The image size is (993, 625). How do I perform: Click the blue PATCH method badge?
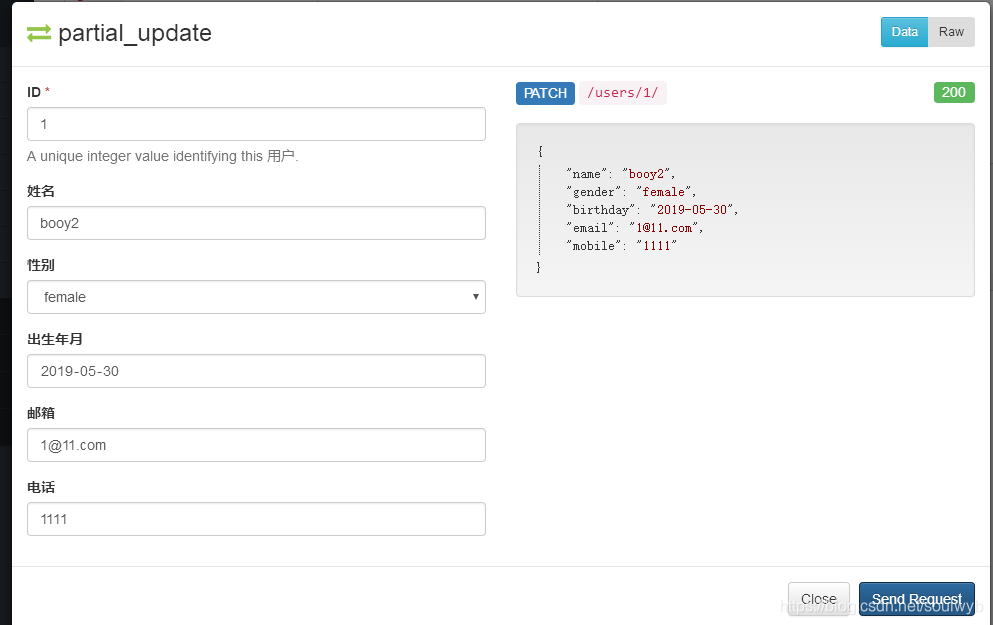point(545,93)
